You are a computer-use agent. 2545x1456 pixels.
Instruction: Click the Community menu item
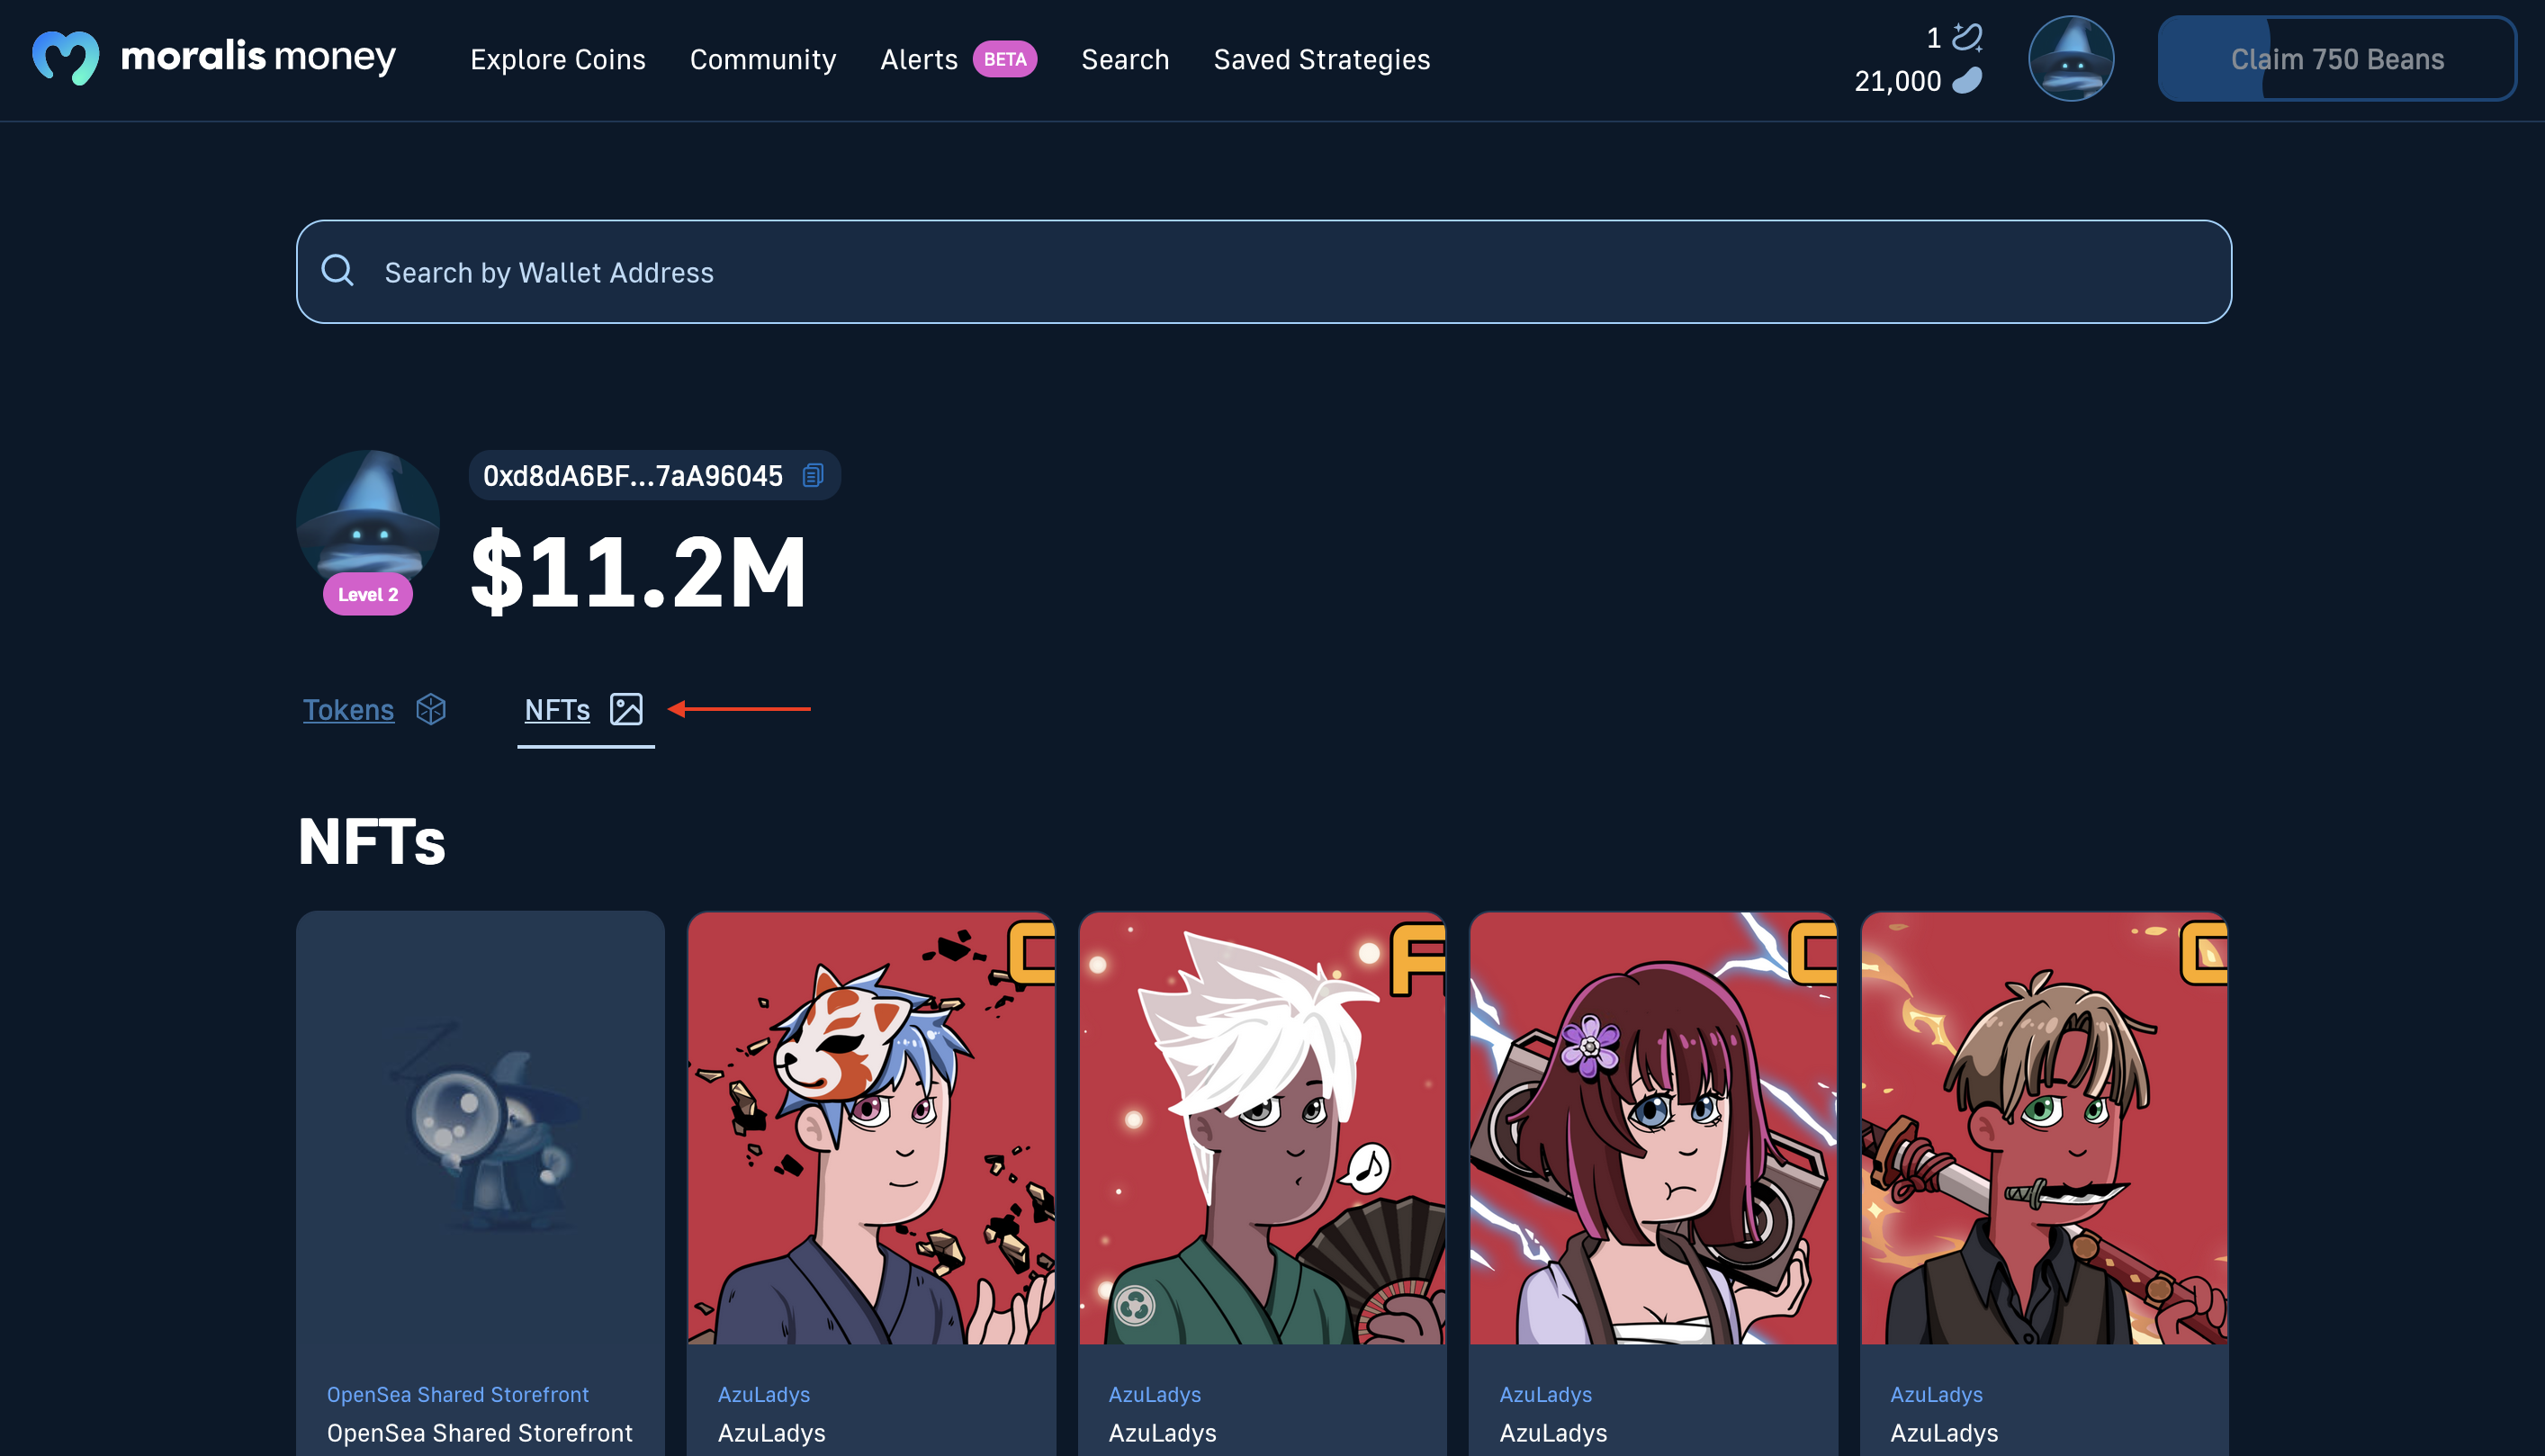(762, 58)
